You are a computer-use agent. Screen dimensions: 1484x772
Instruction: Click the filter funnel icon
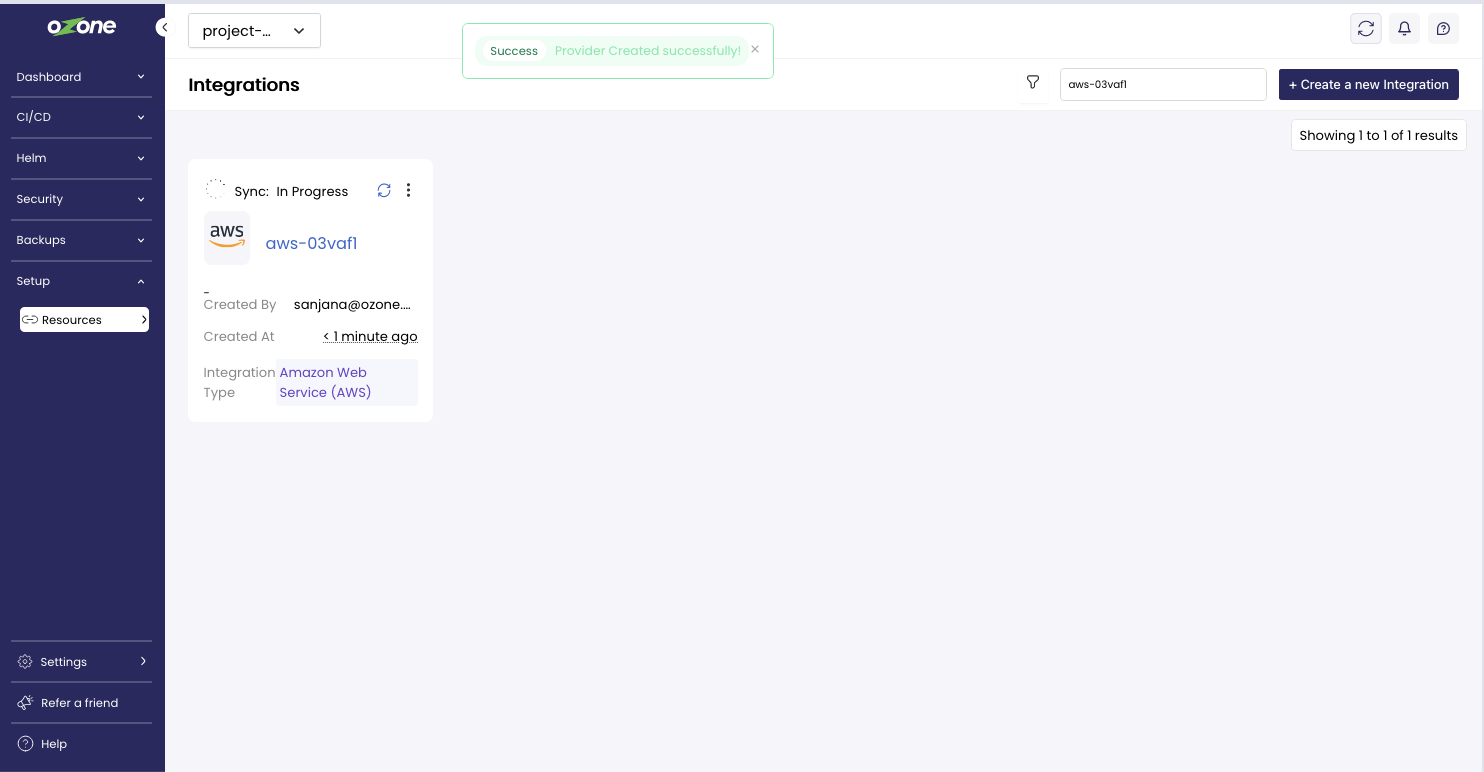click(1033, 83)
